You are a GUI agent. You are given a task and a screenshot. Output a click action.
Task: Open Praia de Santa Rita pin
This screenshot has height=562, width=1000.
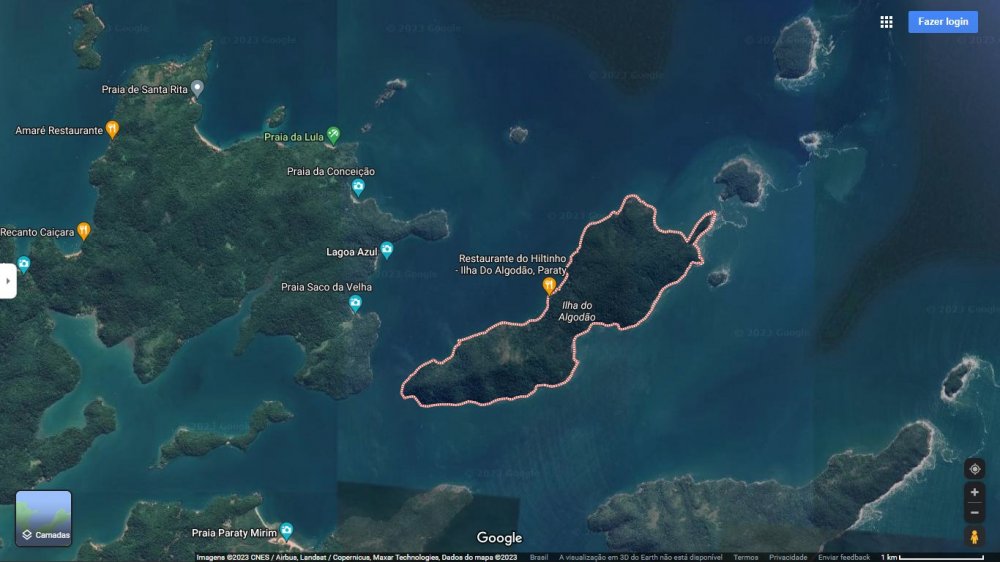click(197, 88)
